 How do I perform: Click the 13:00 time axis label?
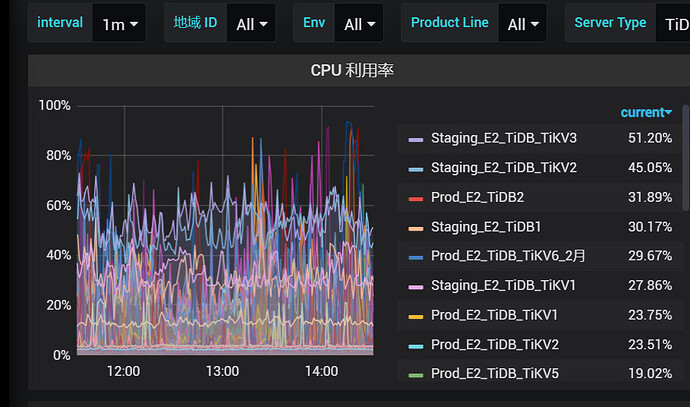(x=223, y=371)
